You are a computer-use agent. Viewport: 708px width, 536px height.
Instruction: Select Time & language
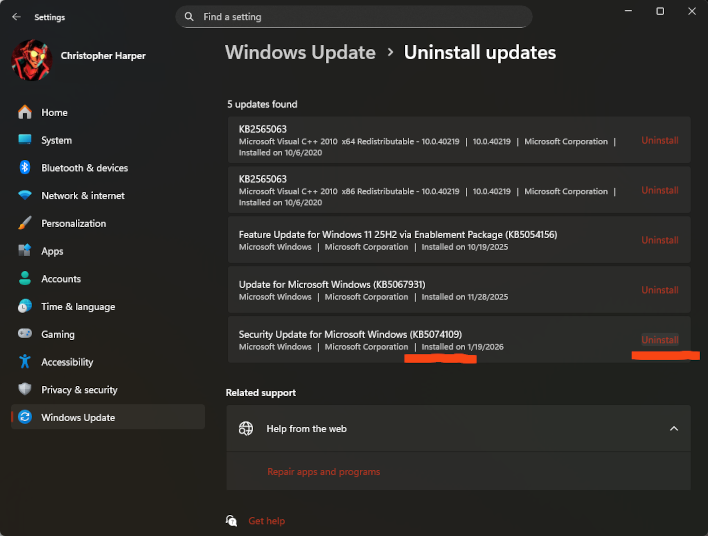coord(108,307)
